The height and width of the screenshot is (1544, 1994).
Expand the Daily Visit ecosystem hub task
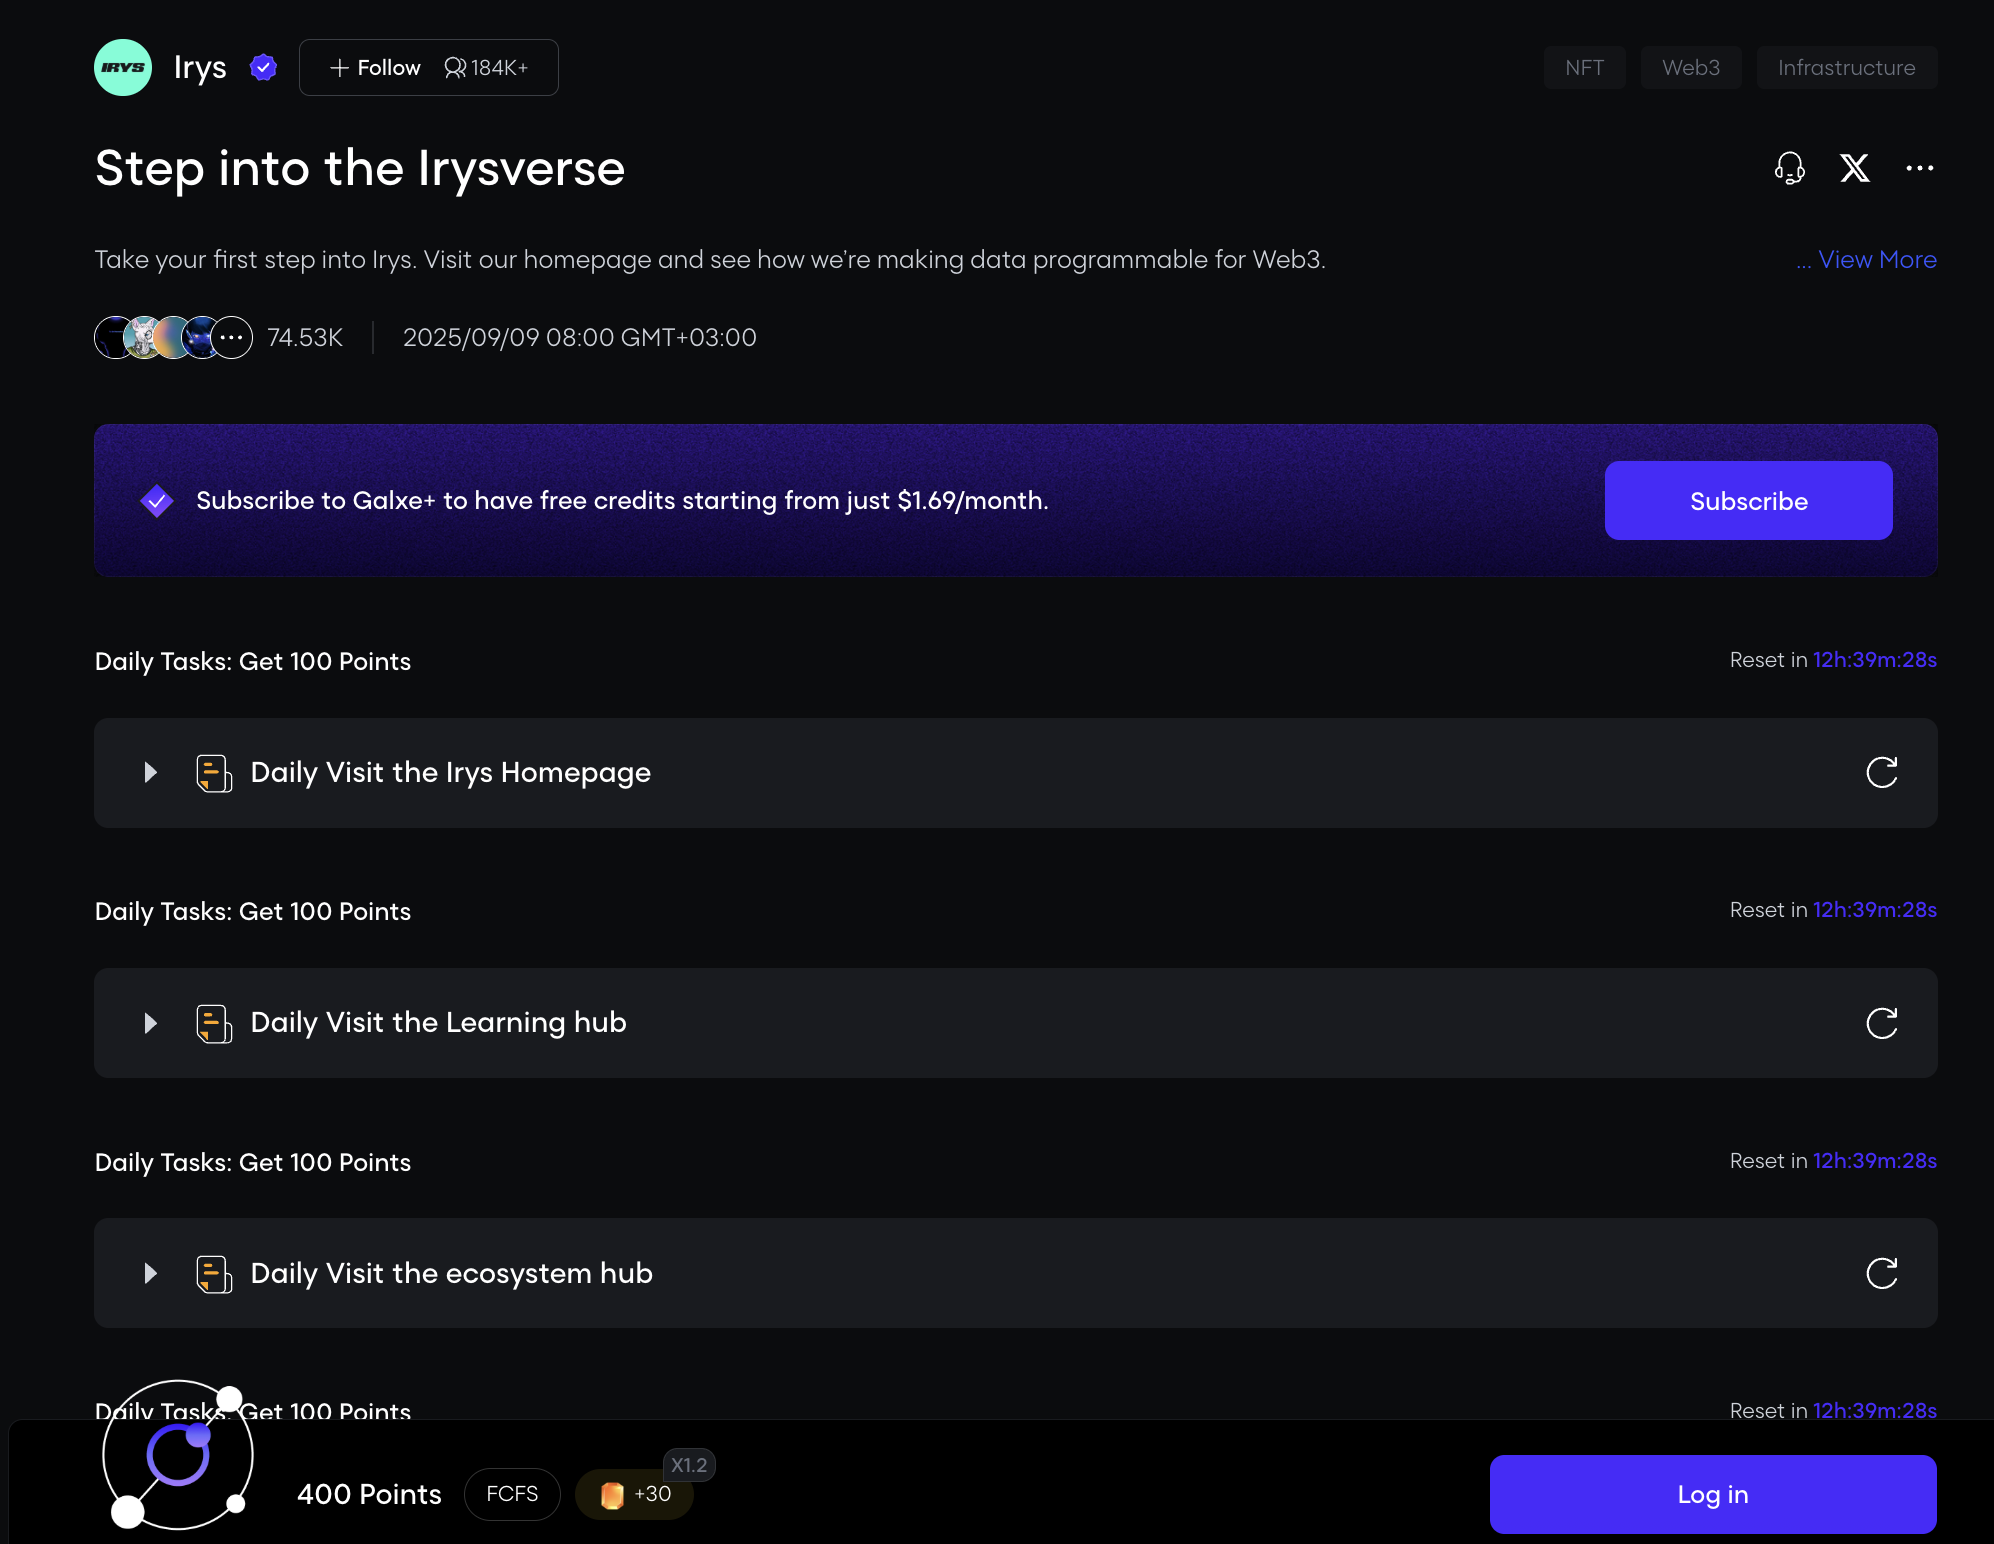click(x=151, y=1273)
